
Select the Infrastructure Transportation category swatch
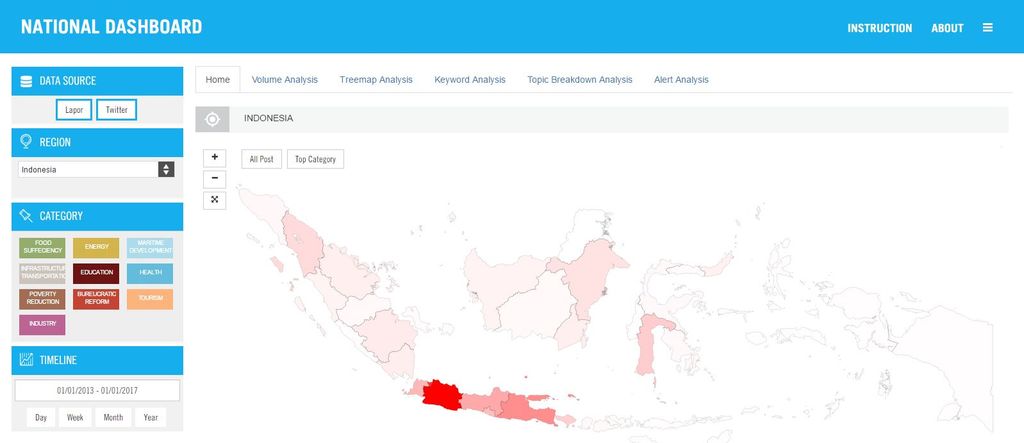tap(42, 273)
